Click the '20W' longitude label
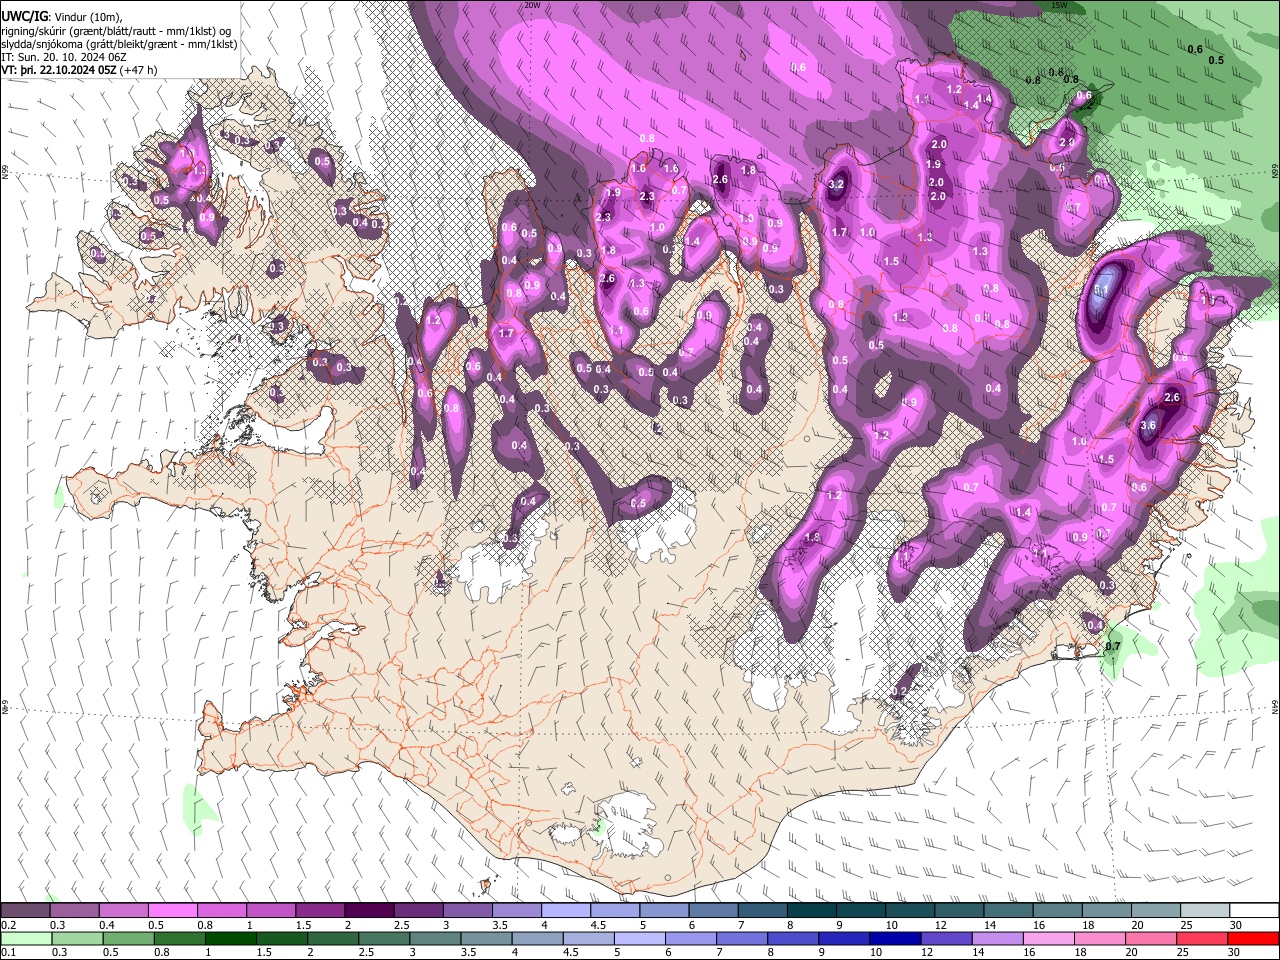The height and width of the screenshot is (960, 1280). pos(532,5)
